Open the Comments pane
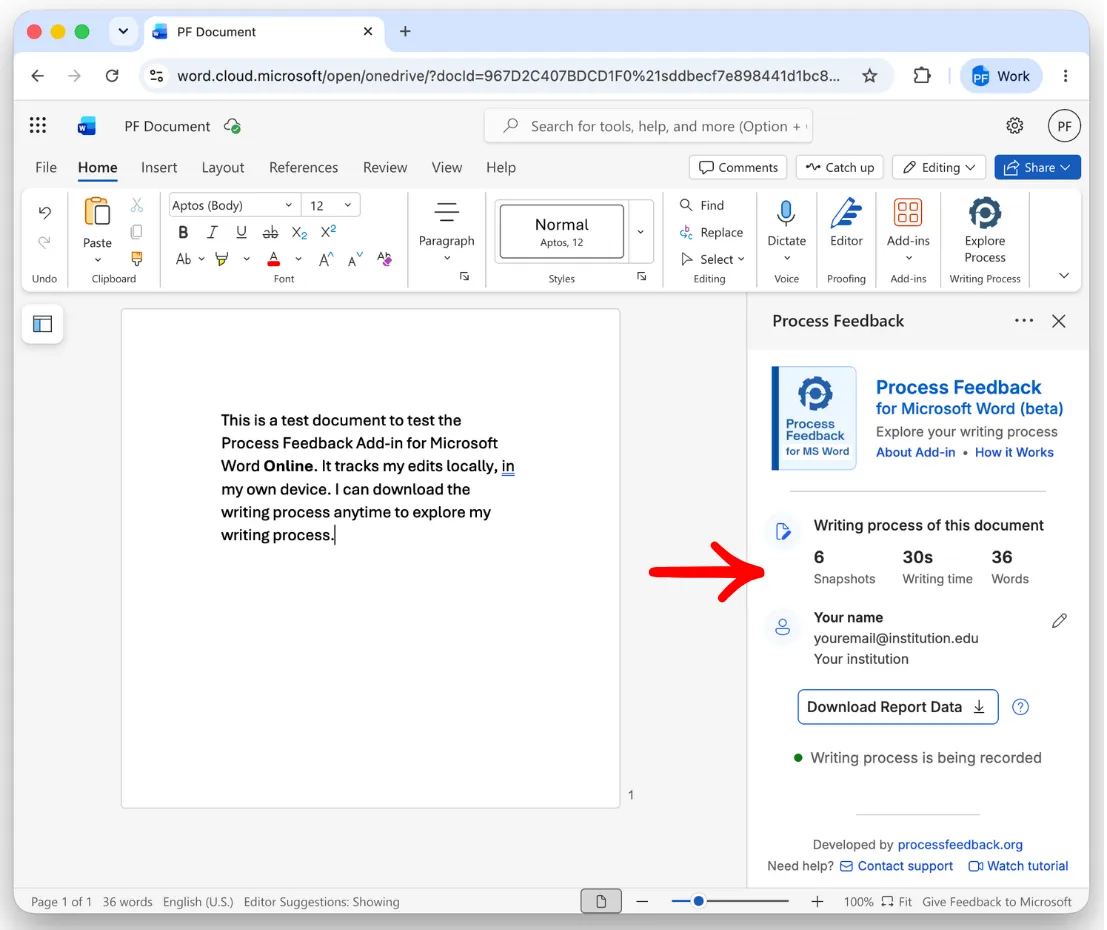The height and width of the screenshot is (930, 1107). coord(738,167)
